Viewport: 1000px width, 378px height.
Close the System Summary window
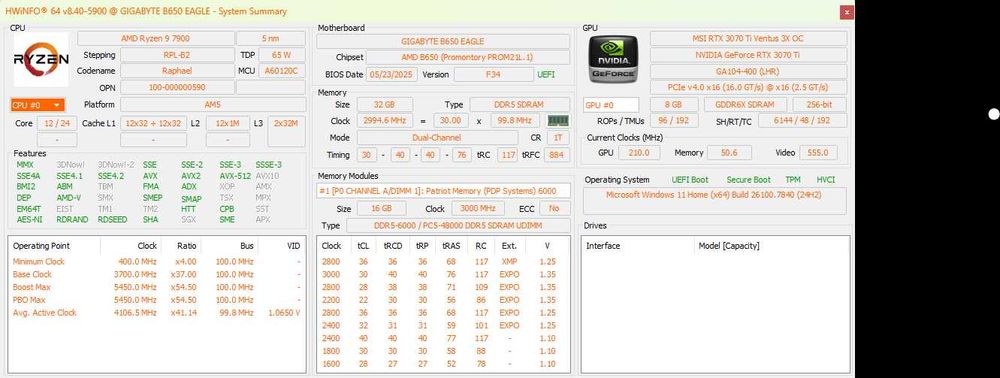click(x=846, y=11)
